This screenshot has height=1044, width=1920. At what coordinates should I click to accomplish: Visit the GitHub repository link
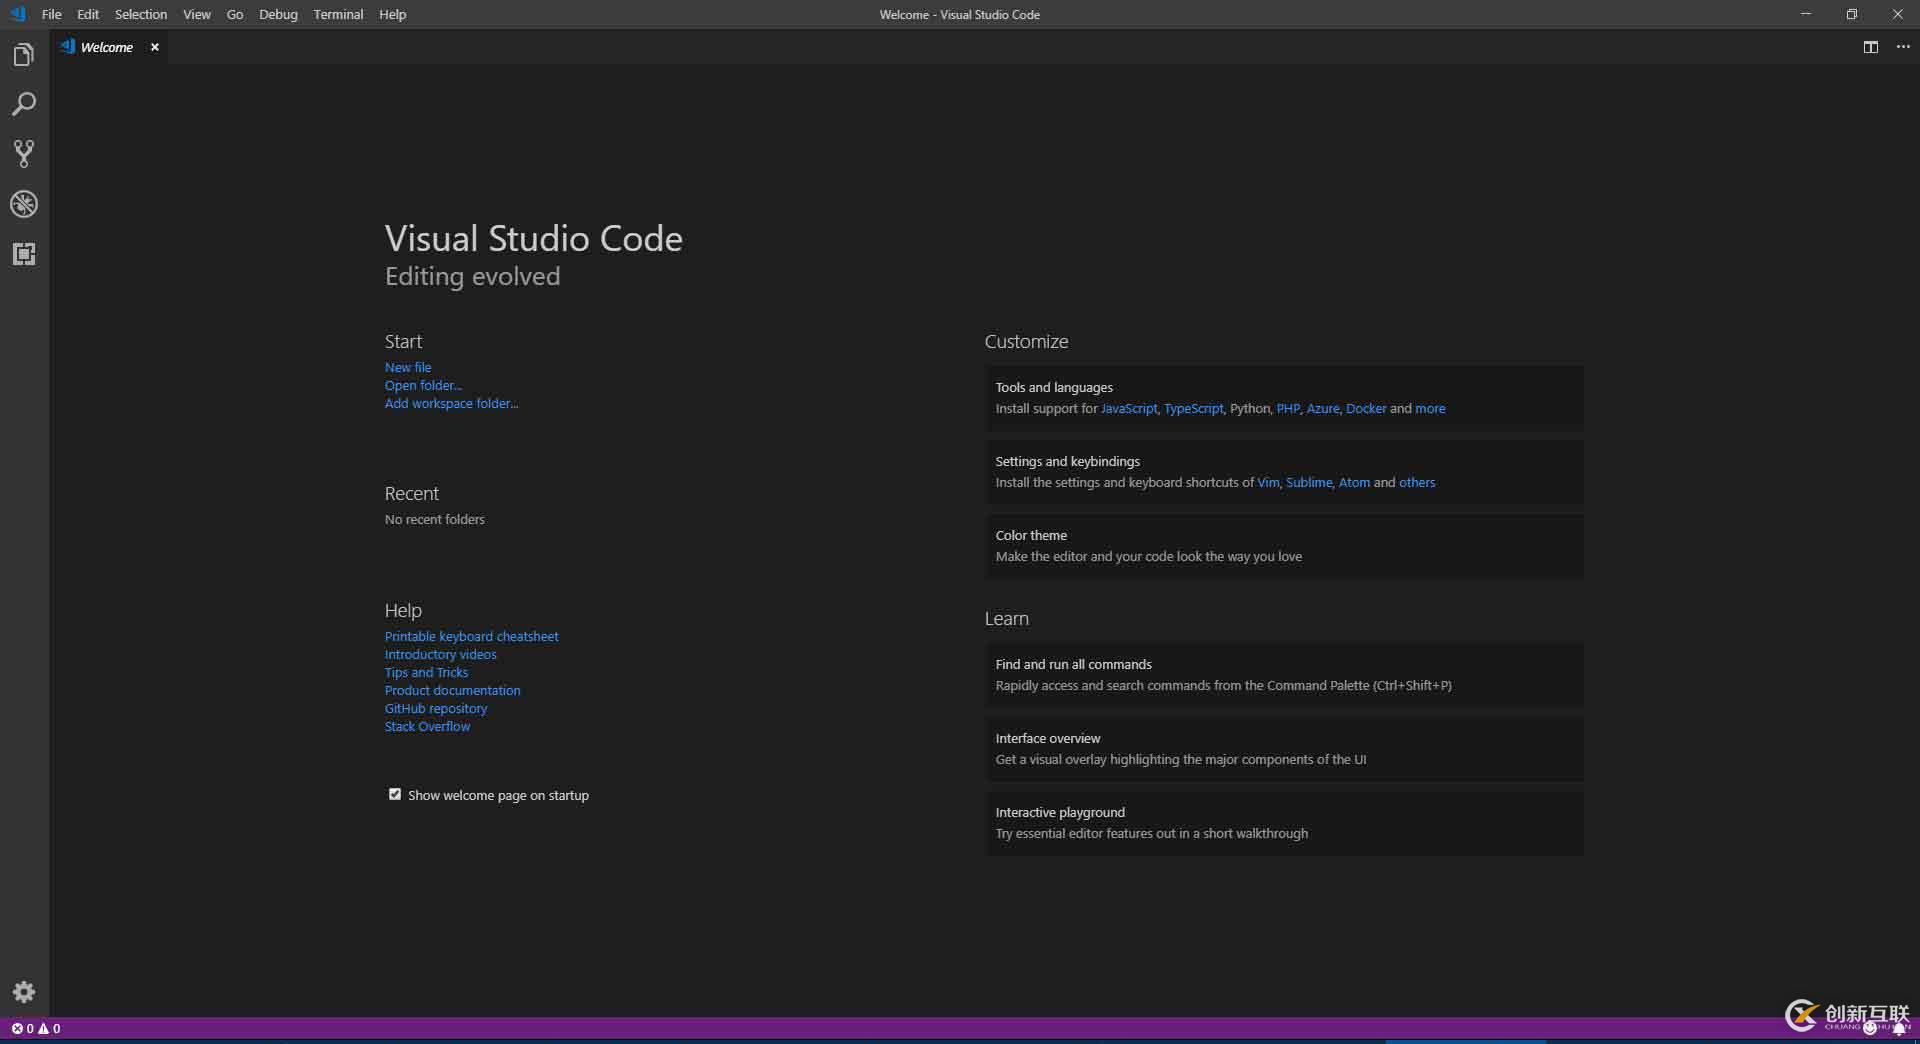[435, 708]
